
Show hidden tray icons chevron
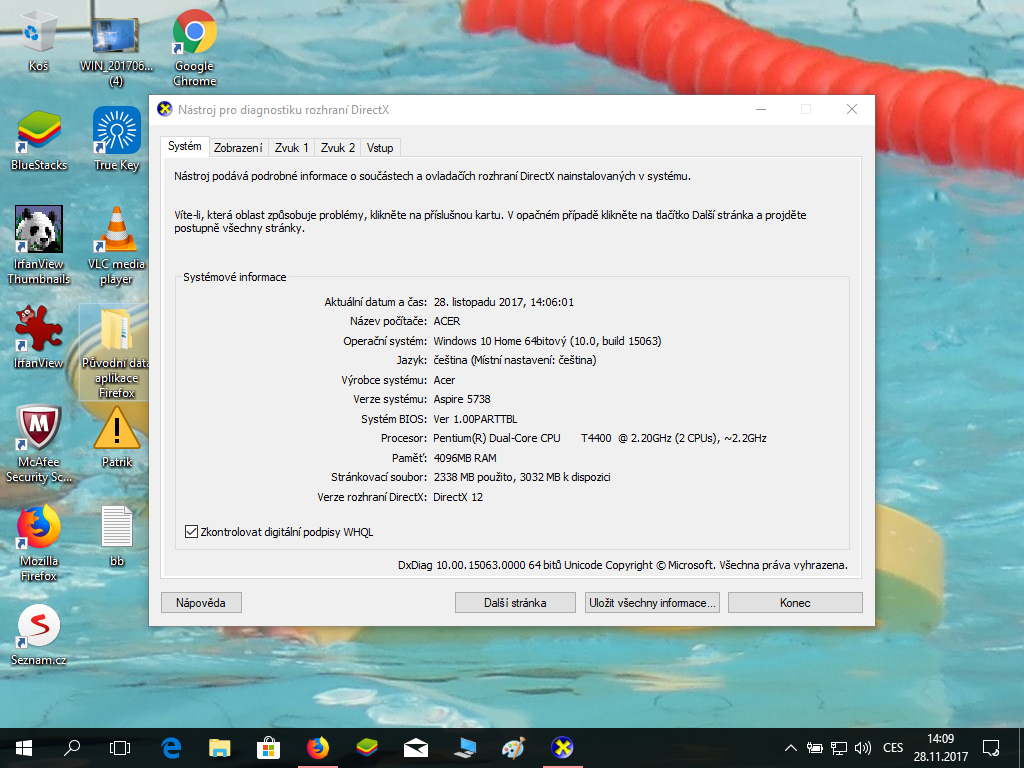pyautogui.click(x=790, y=748)
